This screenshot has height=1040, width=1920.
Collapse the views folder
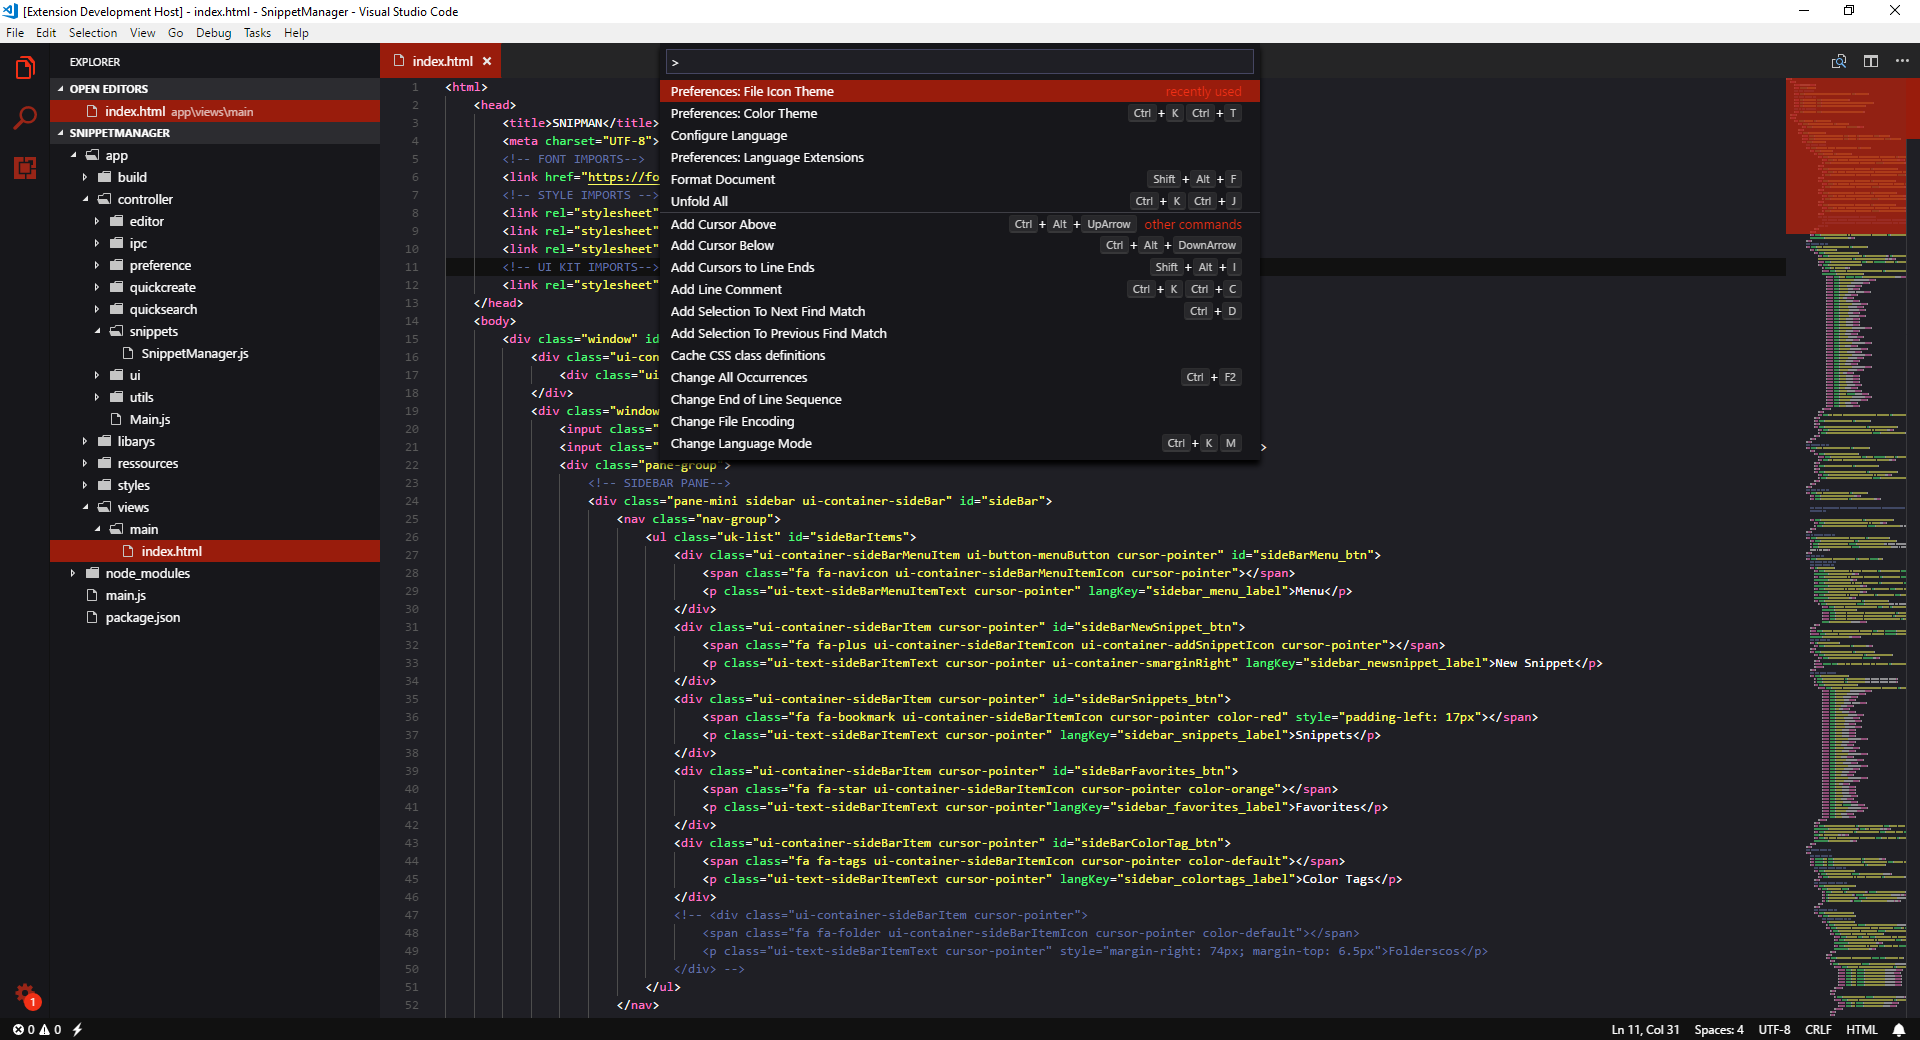pos(215,507)
